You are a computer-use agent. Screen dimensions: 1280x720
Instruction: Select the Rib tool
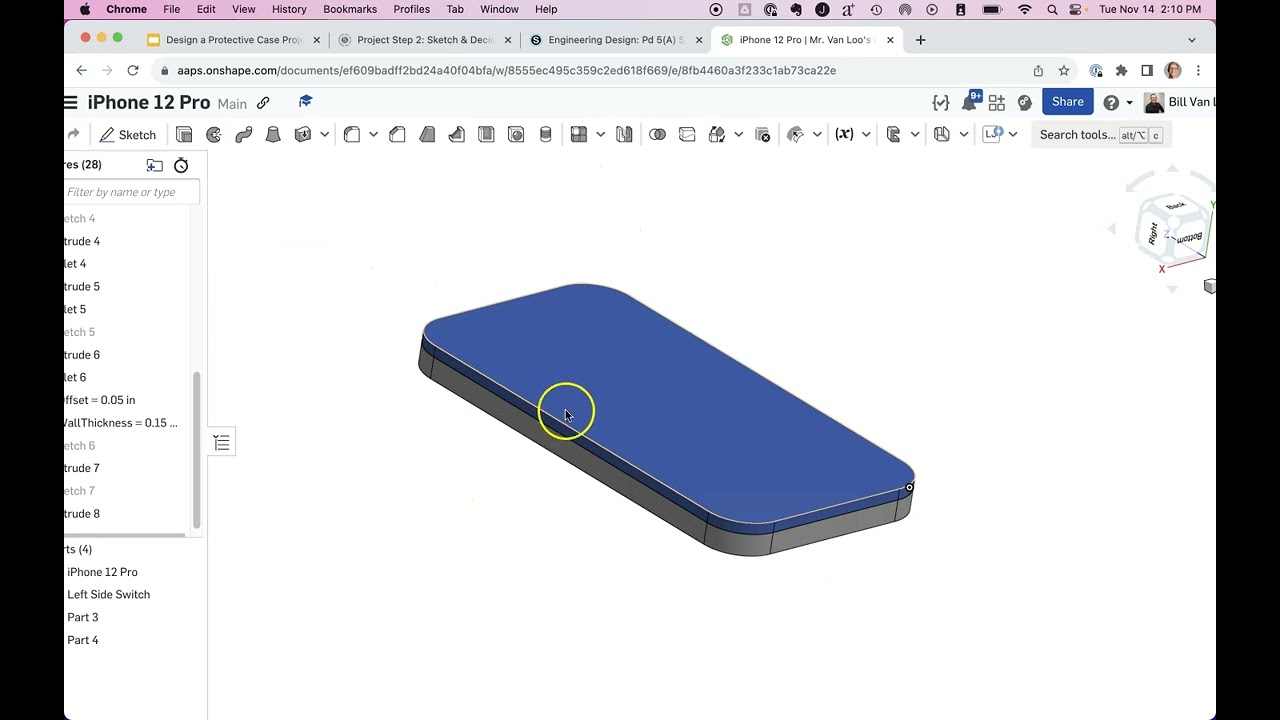pos(457,134)
